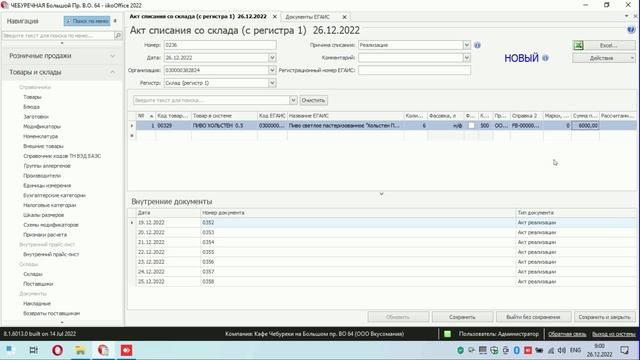Open the Регистр dropdown
Image resolution: width=640 pixels, height=360 pixels.
(272, 83)
